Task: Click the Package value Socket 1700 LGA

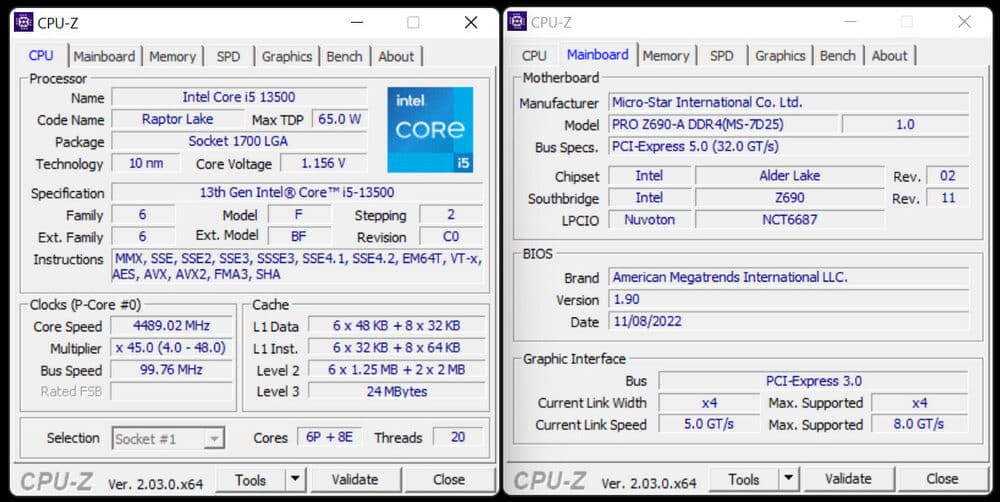Action: 239,141
